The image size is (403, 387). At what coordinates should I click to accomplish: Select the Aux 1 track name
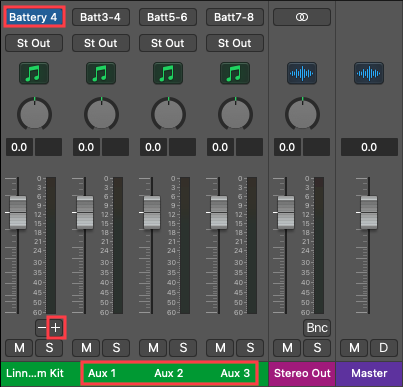click(102, 373)
